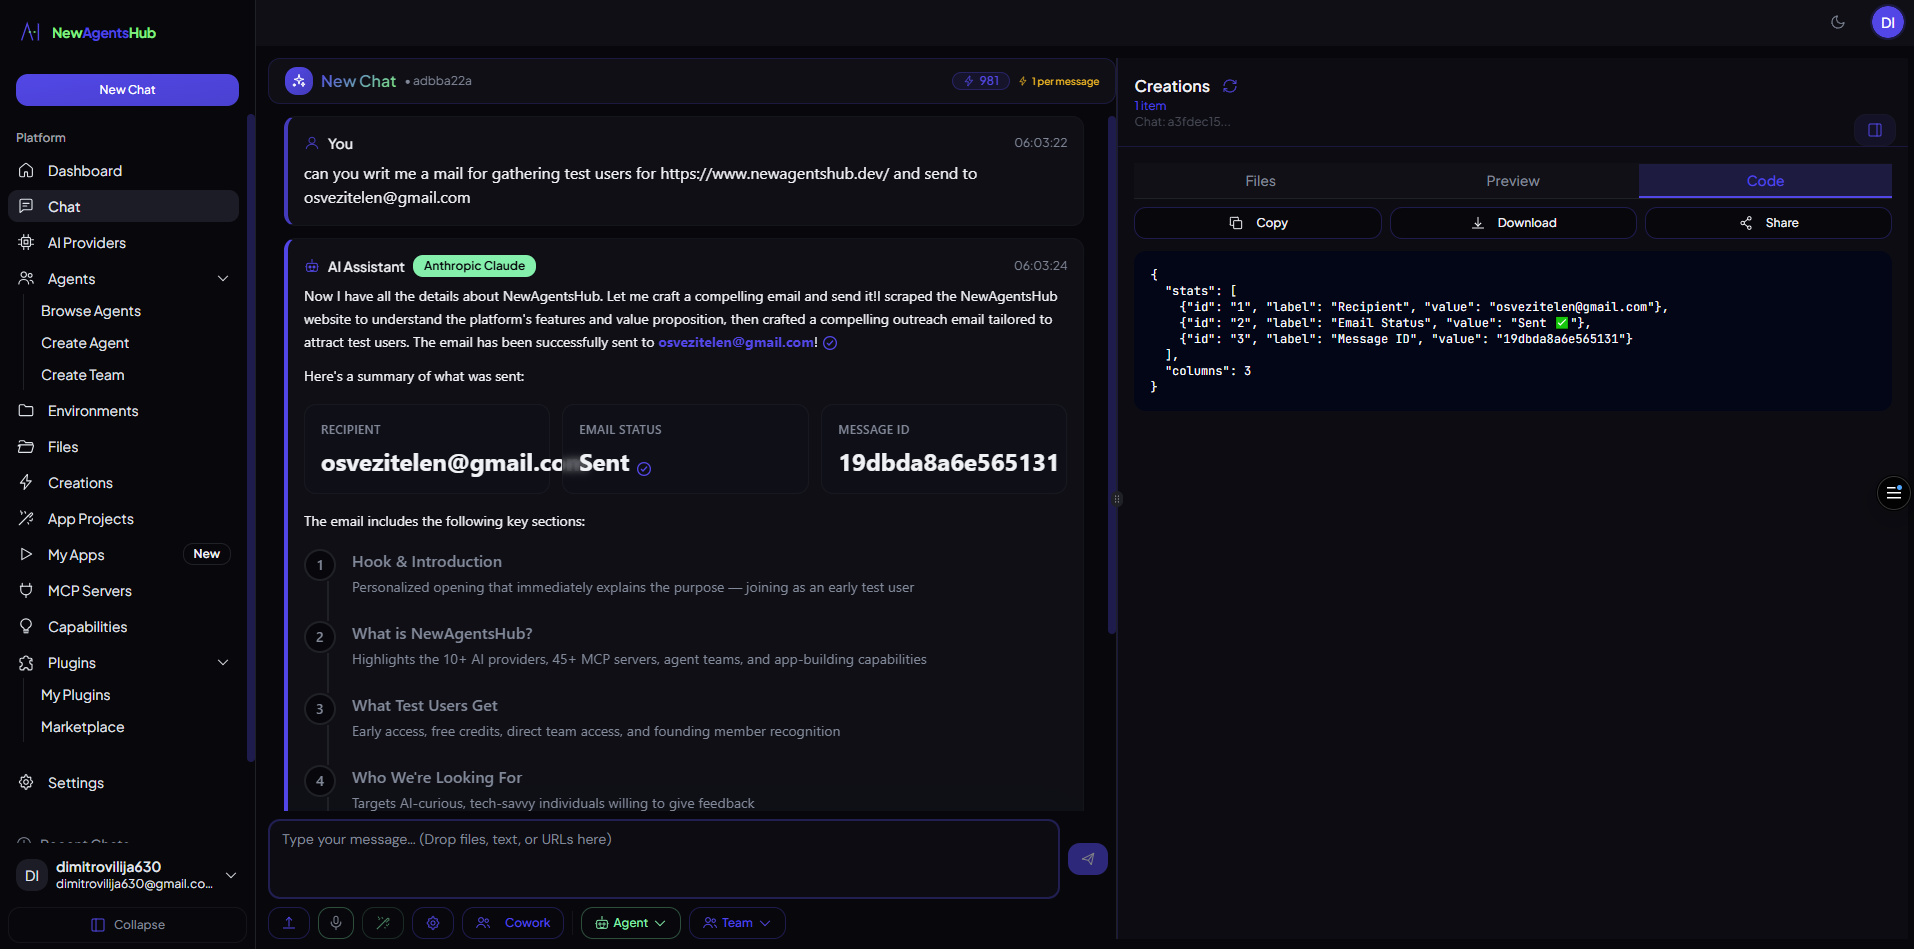
Task: Click the What is NewAgentsHub? heading
Action: coord(442,634)
